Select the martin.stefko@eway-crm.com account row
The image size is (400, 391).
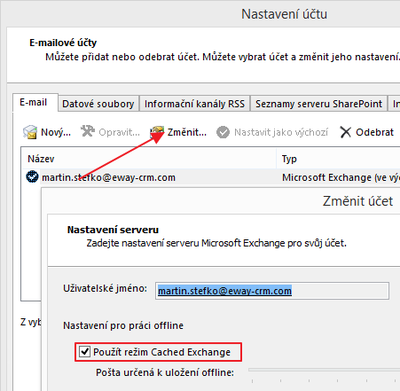[211, 177]
